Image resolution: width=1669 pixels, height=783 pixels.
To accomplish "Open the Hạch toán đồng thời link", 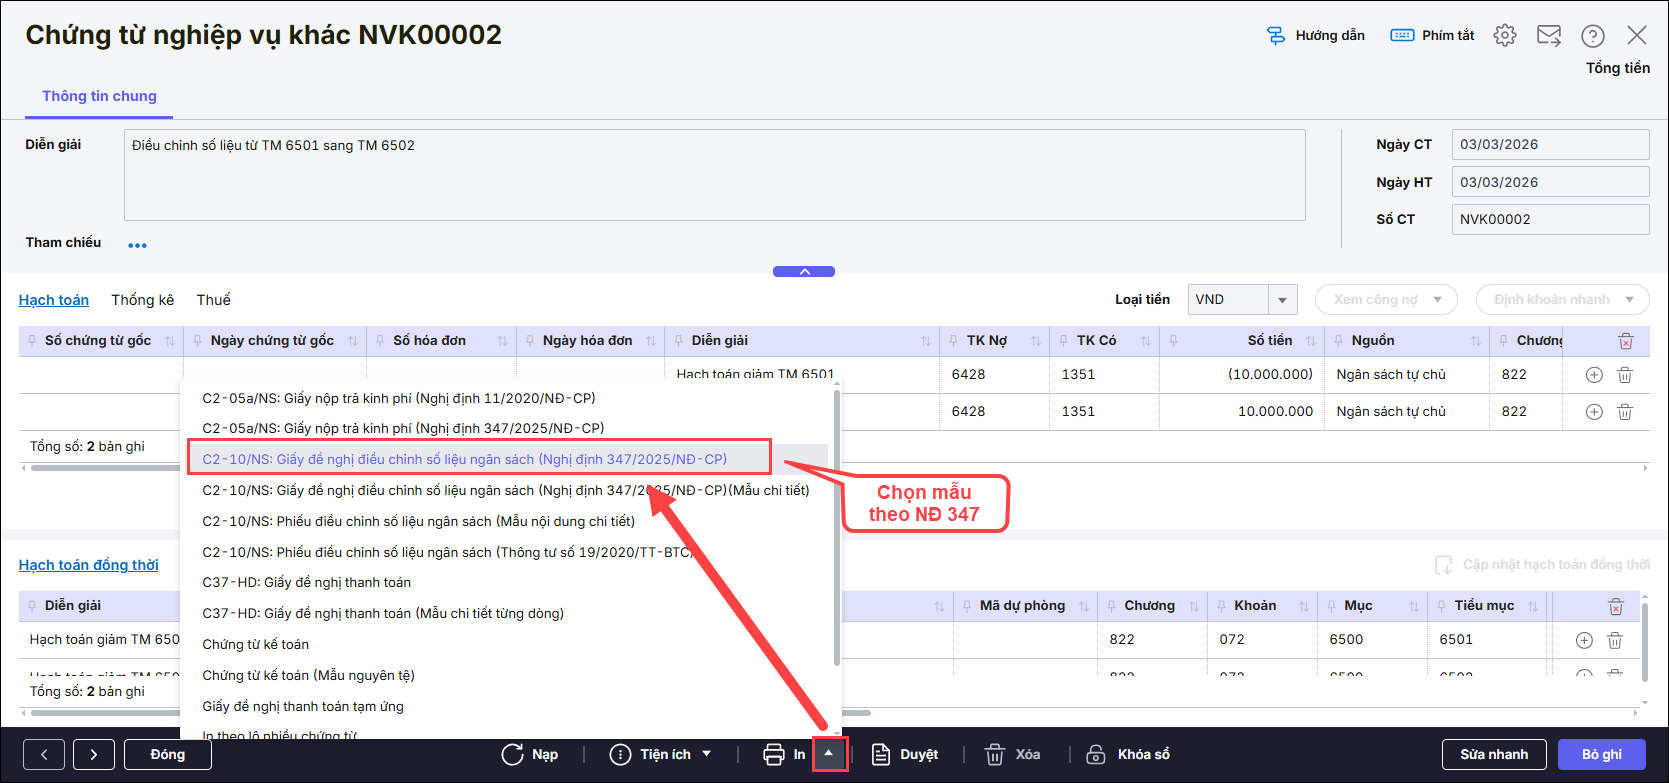I will tap(89, 565).
